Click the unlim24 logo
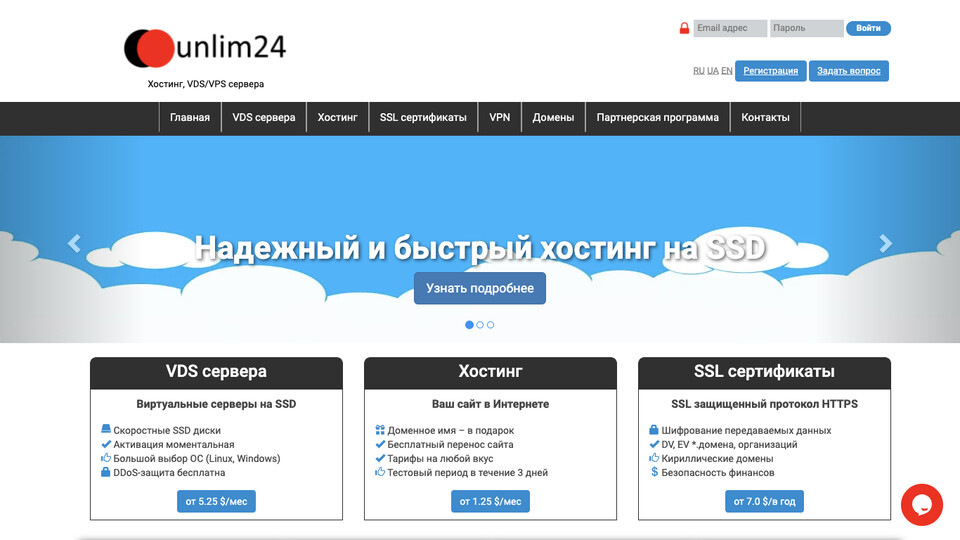Screen dimensions: 960x540 (x=205, y=48)
